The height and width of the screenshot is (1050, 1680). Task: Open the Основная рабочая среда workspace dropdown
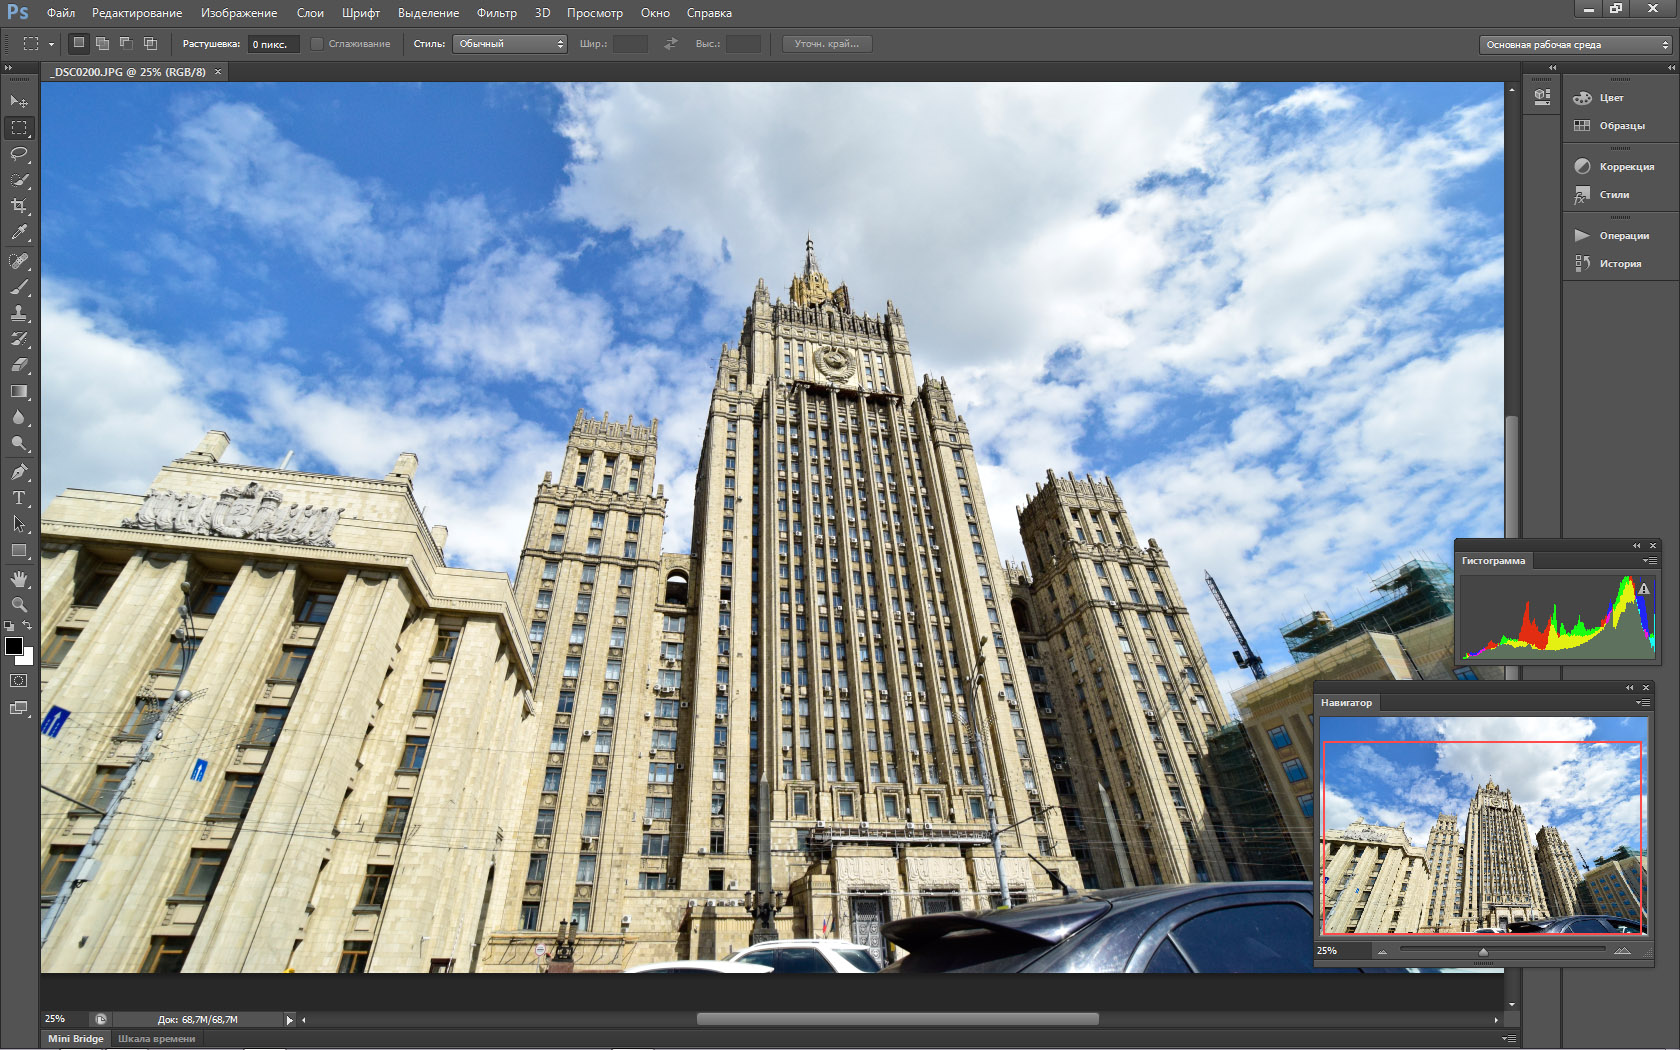1575,44
